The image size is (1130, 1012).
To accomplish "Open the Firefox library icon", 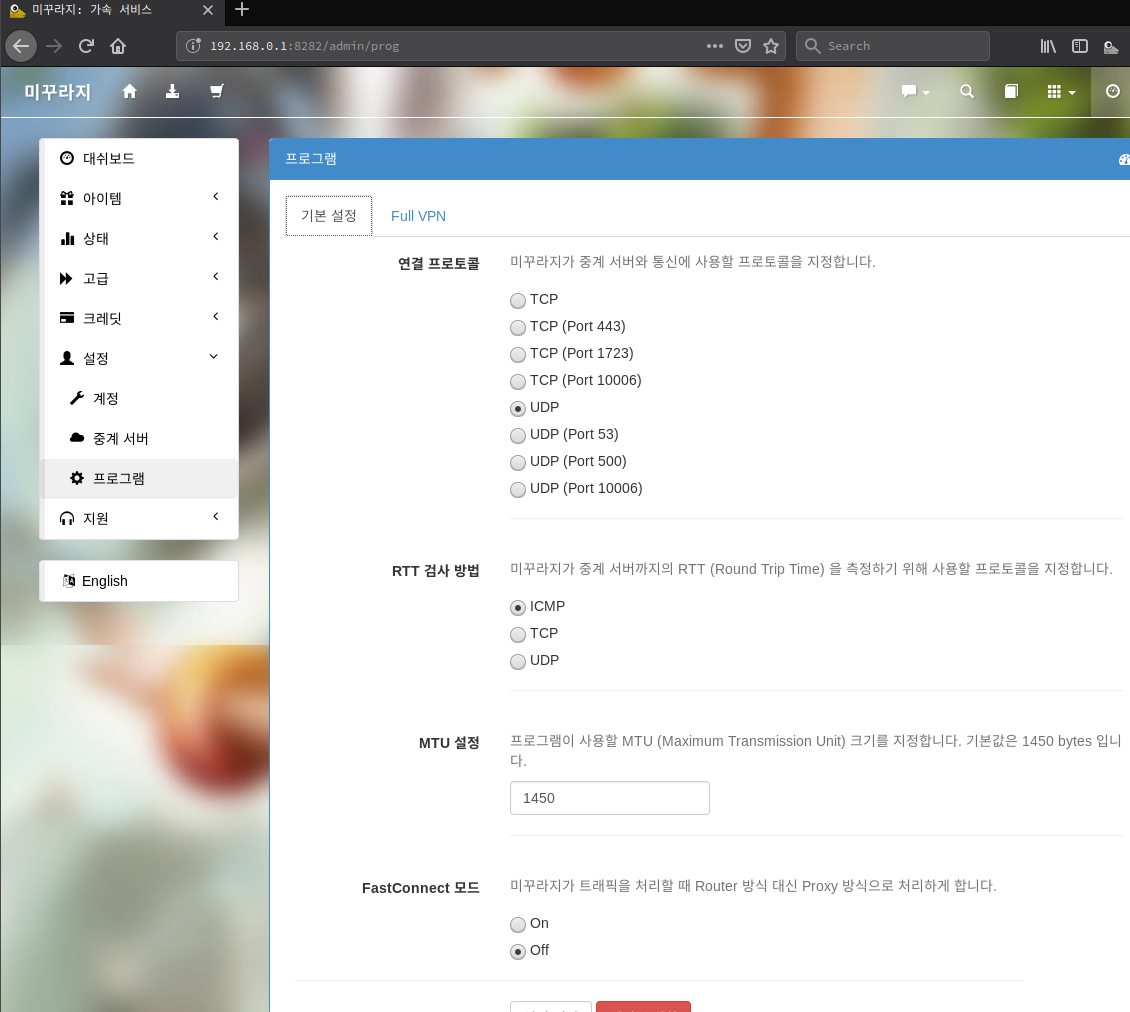I will coord(1048,46).
